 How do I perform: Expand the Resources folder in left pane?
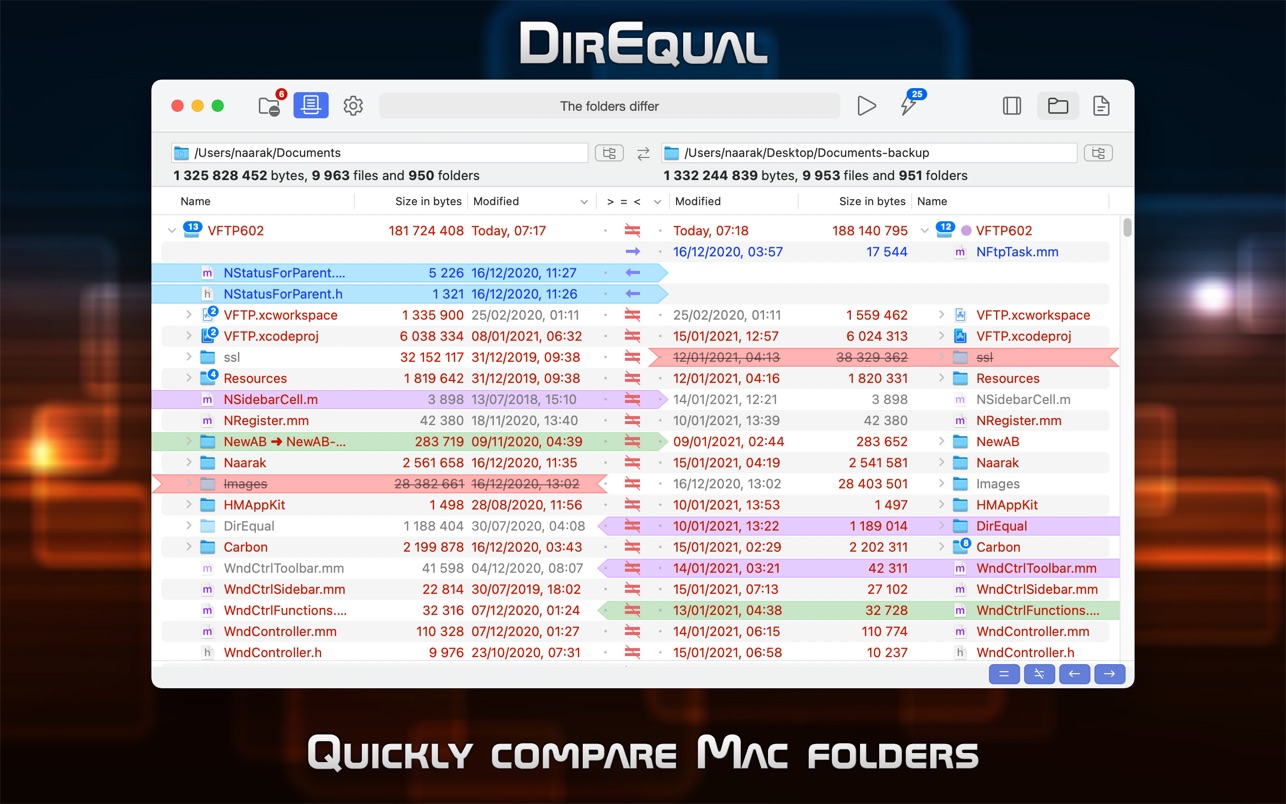click(188, 378)
